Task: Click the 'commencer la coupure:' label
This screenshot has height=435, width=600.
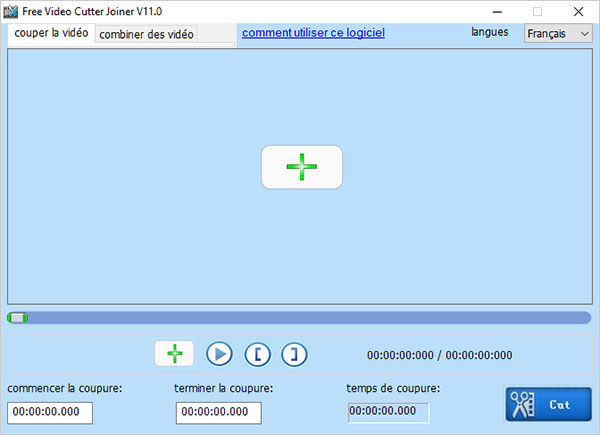Action: point(65,388)
